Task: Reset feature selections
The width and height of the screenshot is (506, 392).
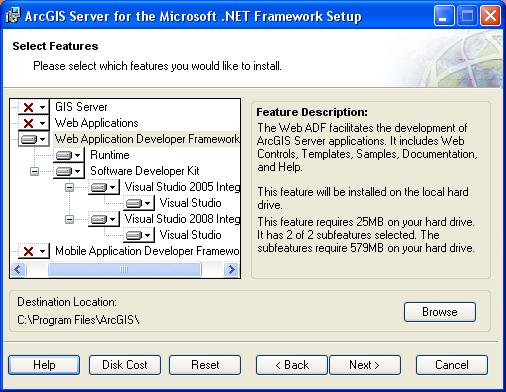Action: (x=205, y=365)
